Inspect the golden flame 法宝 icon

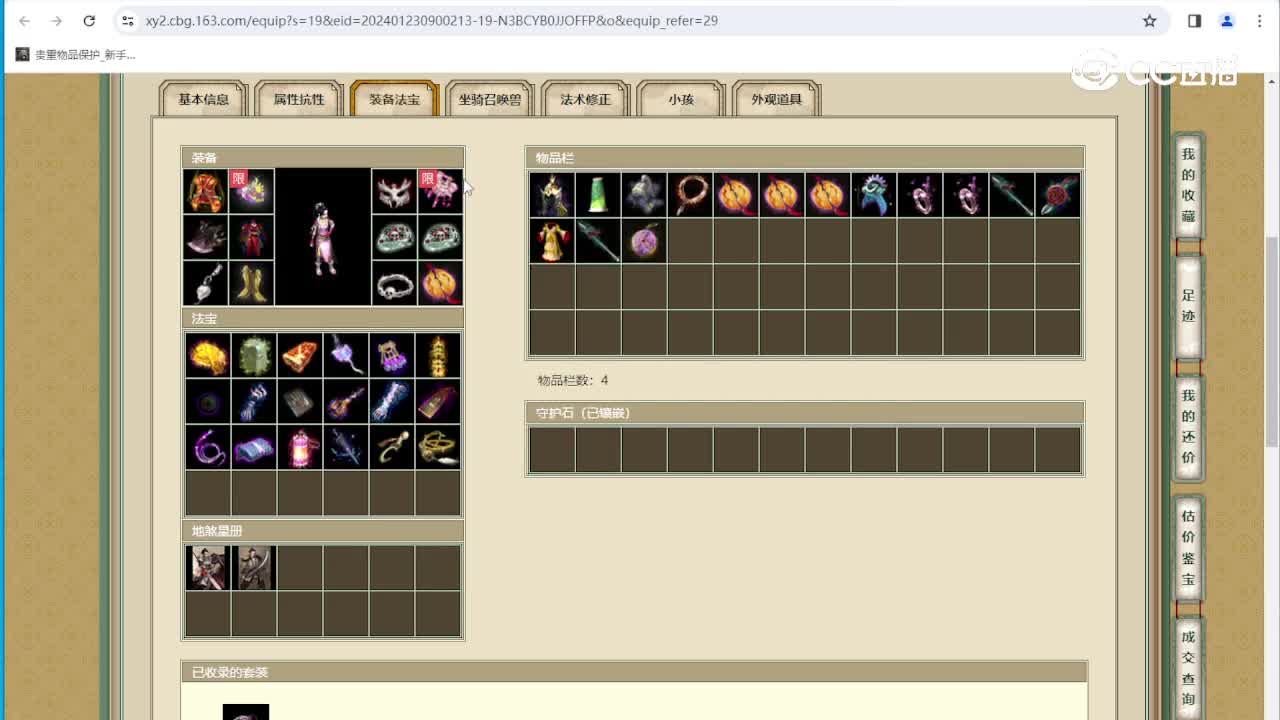point(208,355)
